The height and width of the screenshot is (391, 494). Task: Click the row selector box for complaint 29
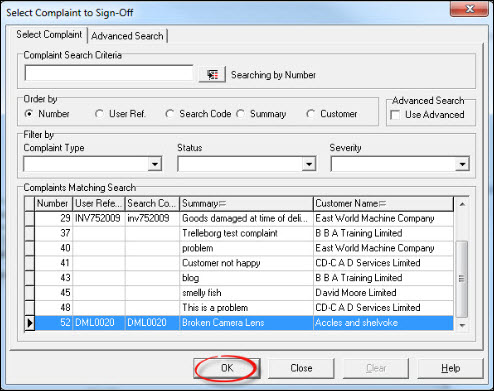coord(30,218)
